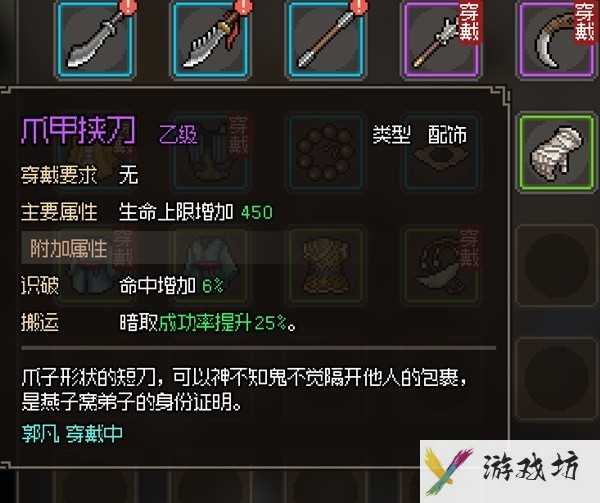Select the equipped sickle weapon slot
600x503 pixels.
click(557, 40)
